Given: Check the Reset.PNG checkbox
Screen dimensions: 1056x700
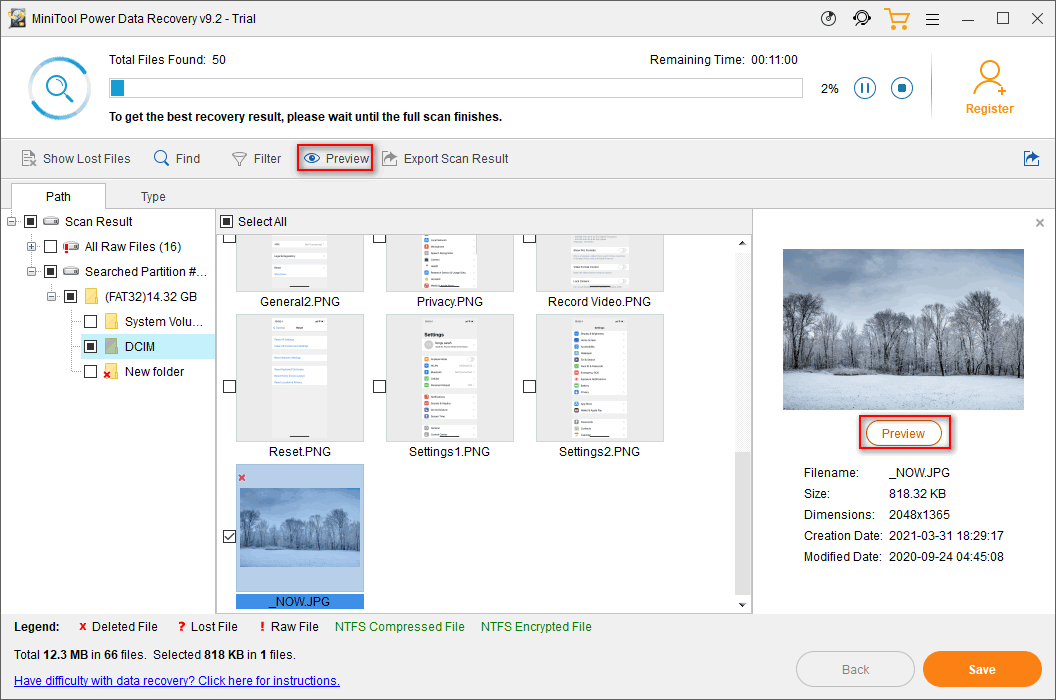Looking at the screenshot, I should click(230, 387).
